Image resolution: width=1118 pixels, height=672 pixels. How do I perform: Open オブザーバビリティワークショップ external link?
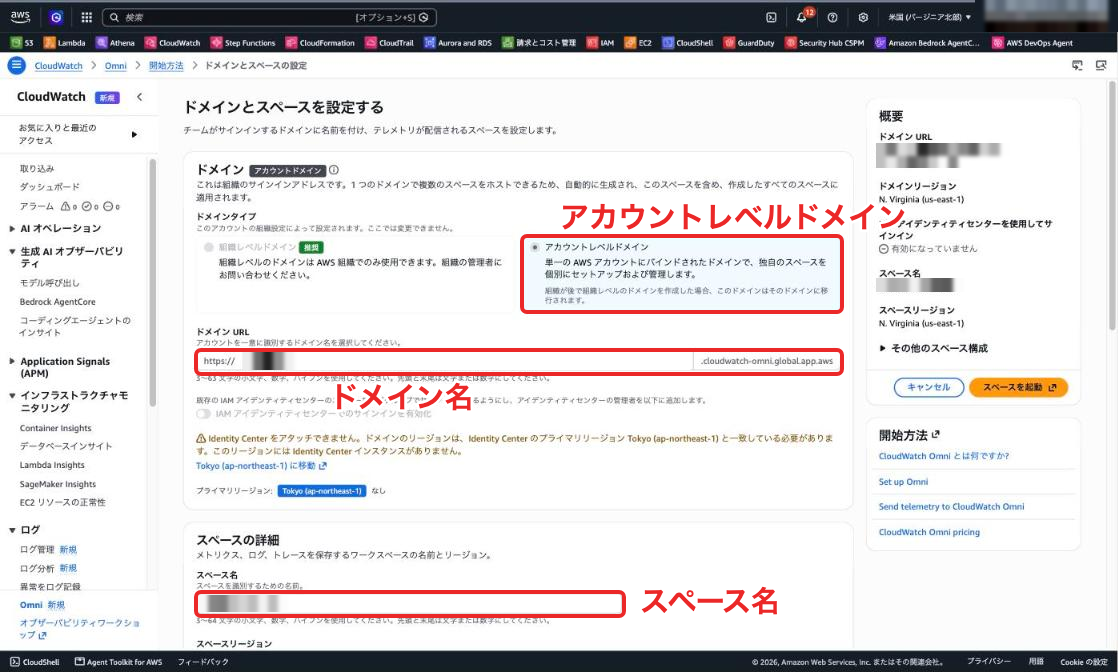[x=79, y=628]
